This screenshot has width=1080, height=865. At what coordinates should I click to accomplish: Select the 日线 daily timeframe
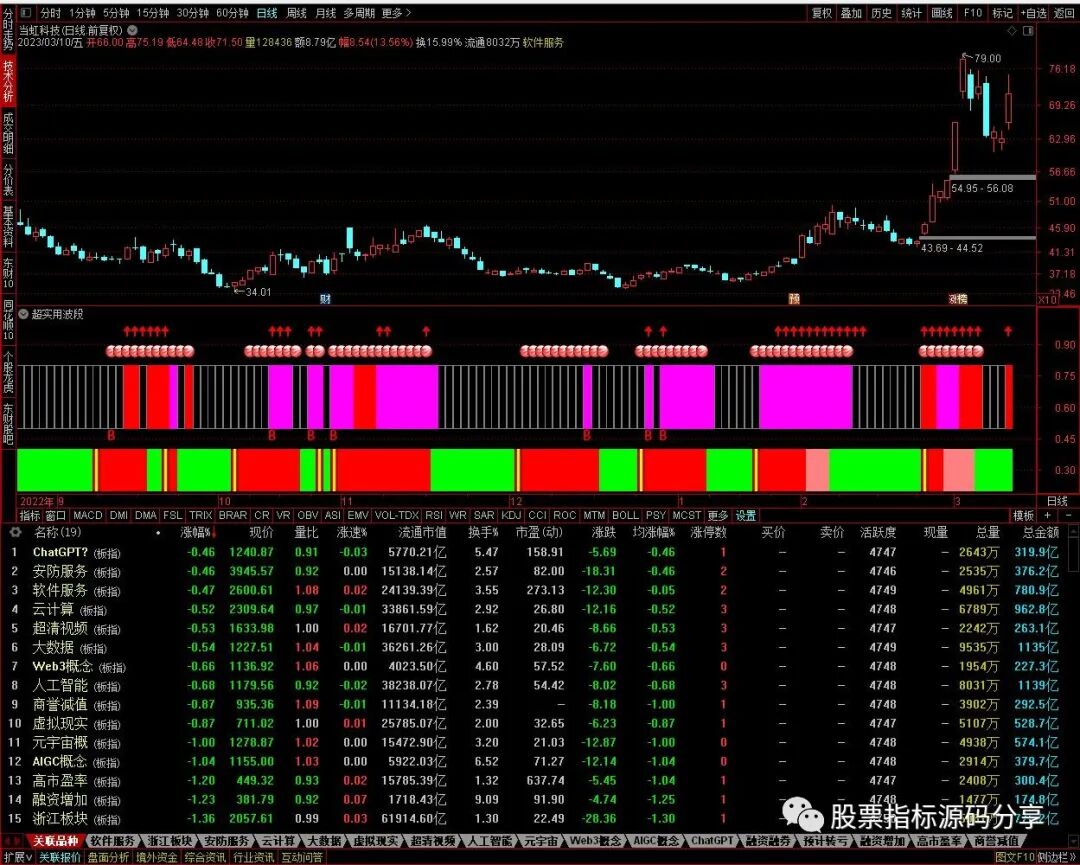pyautogui.click(x=267, y=13)
